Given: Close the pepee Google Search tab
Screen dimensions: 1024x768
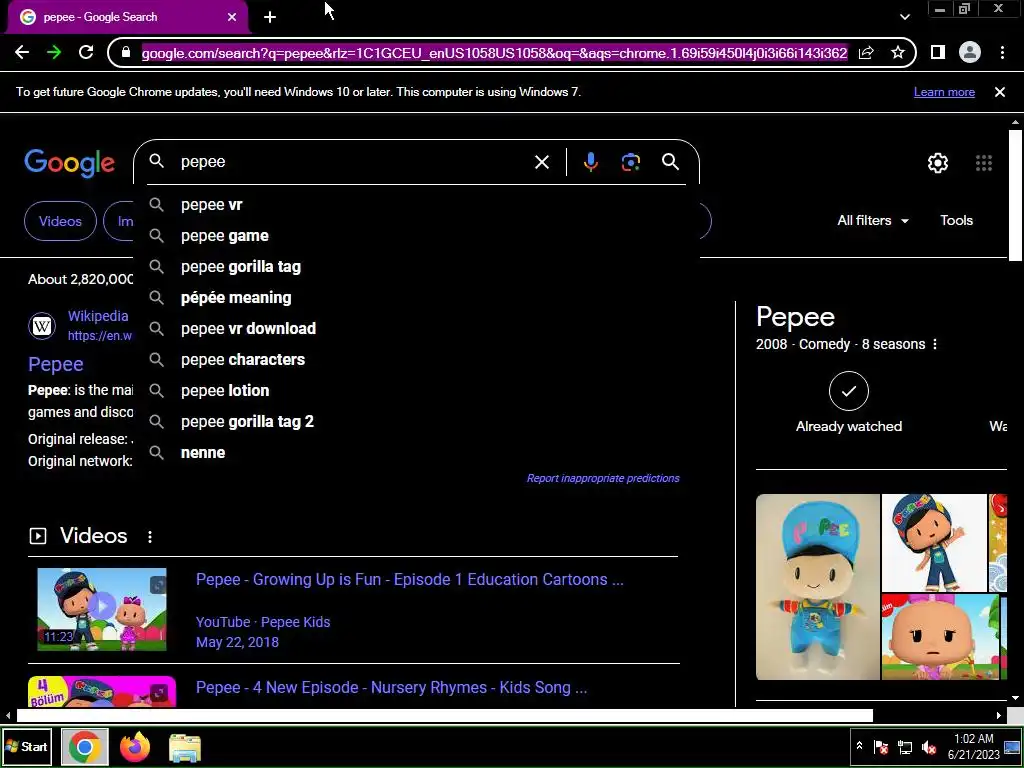Looking at the screenshot, I should 232,17.
